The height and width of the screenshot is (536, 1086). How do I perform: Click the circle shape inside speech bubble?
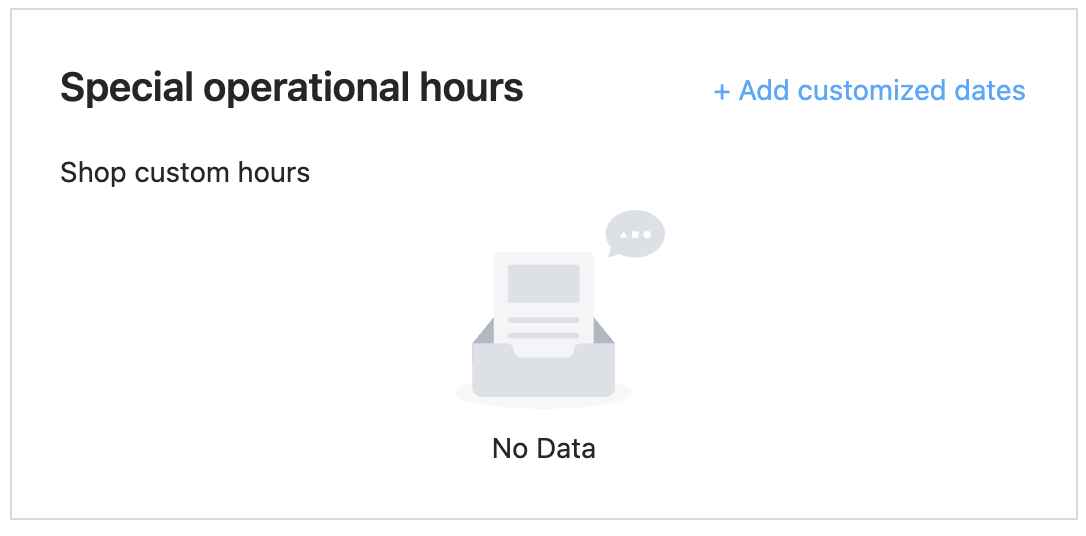[x=647, y=235]
